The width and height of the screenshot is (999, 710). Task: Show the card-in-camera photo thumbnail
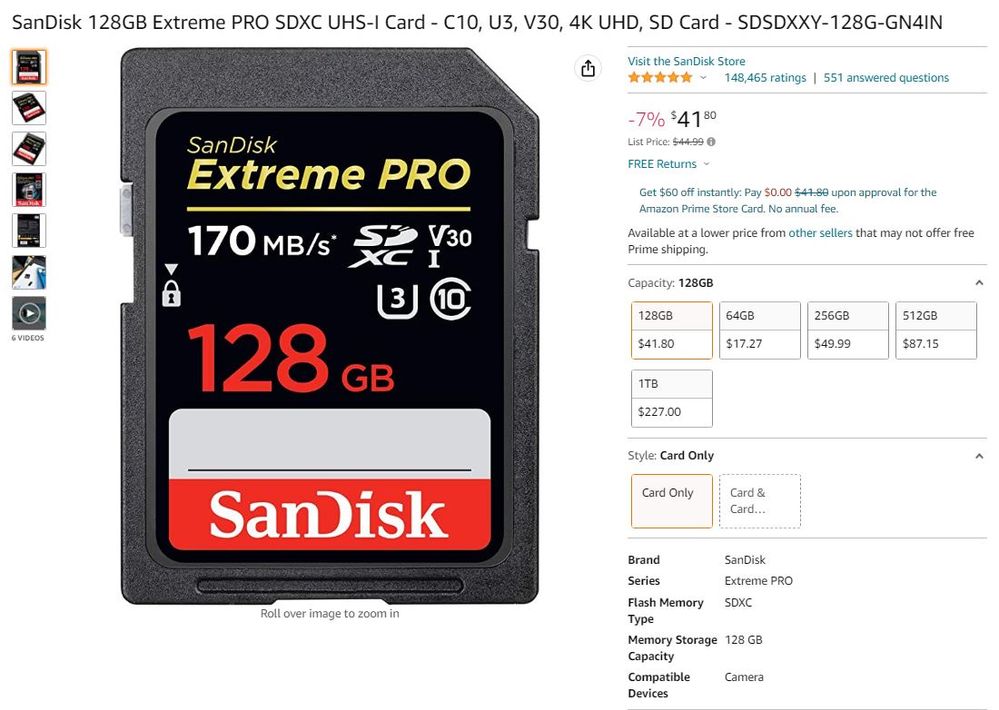(29, 272)
